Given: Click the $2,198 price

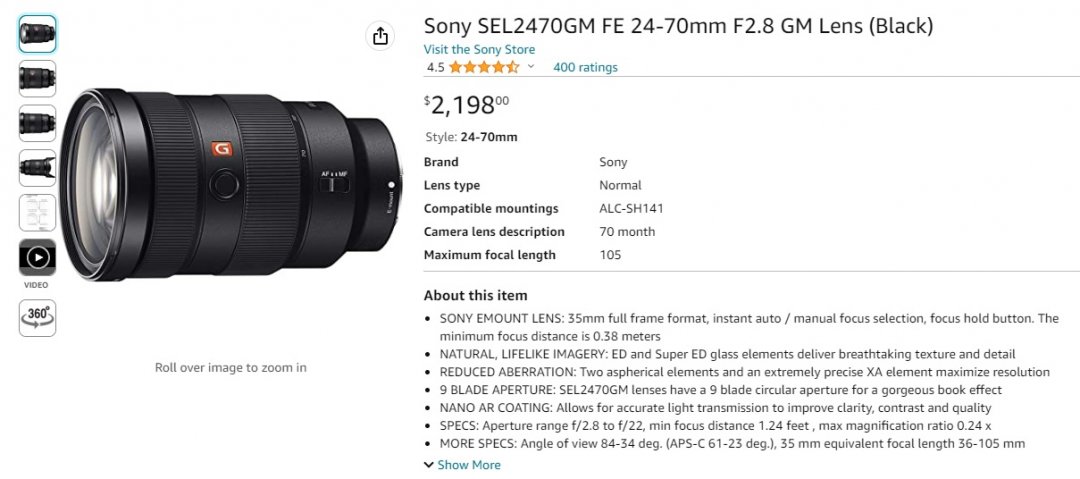Looking at the screenshot, I should coord(466,105).
